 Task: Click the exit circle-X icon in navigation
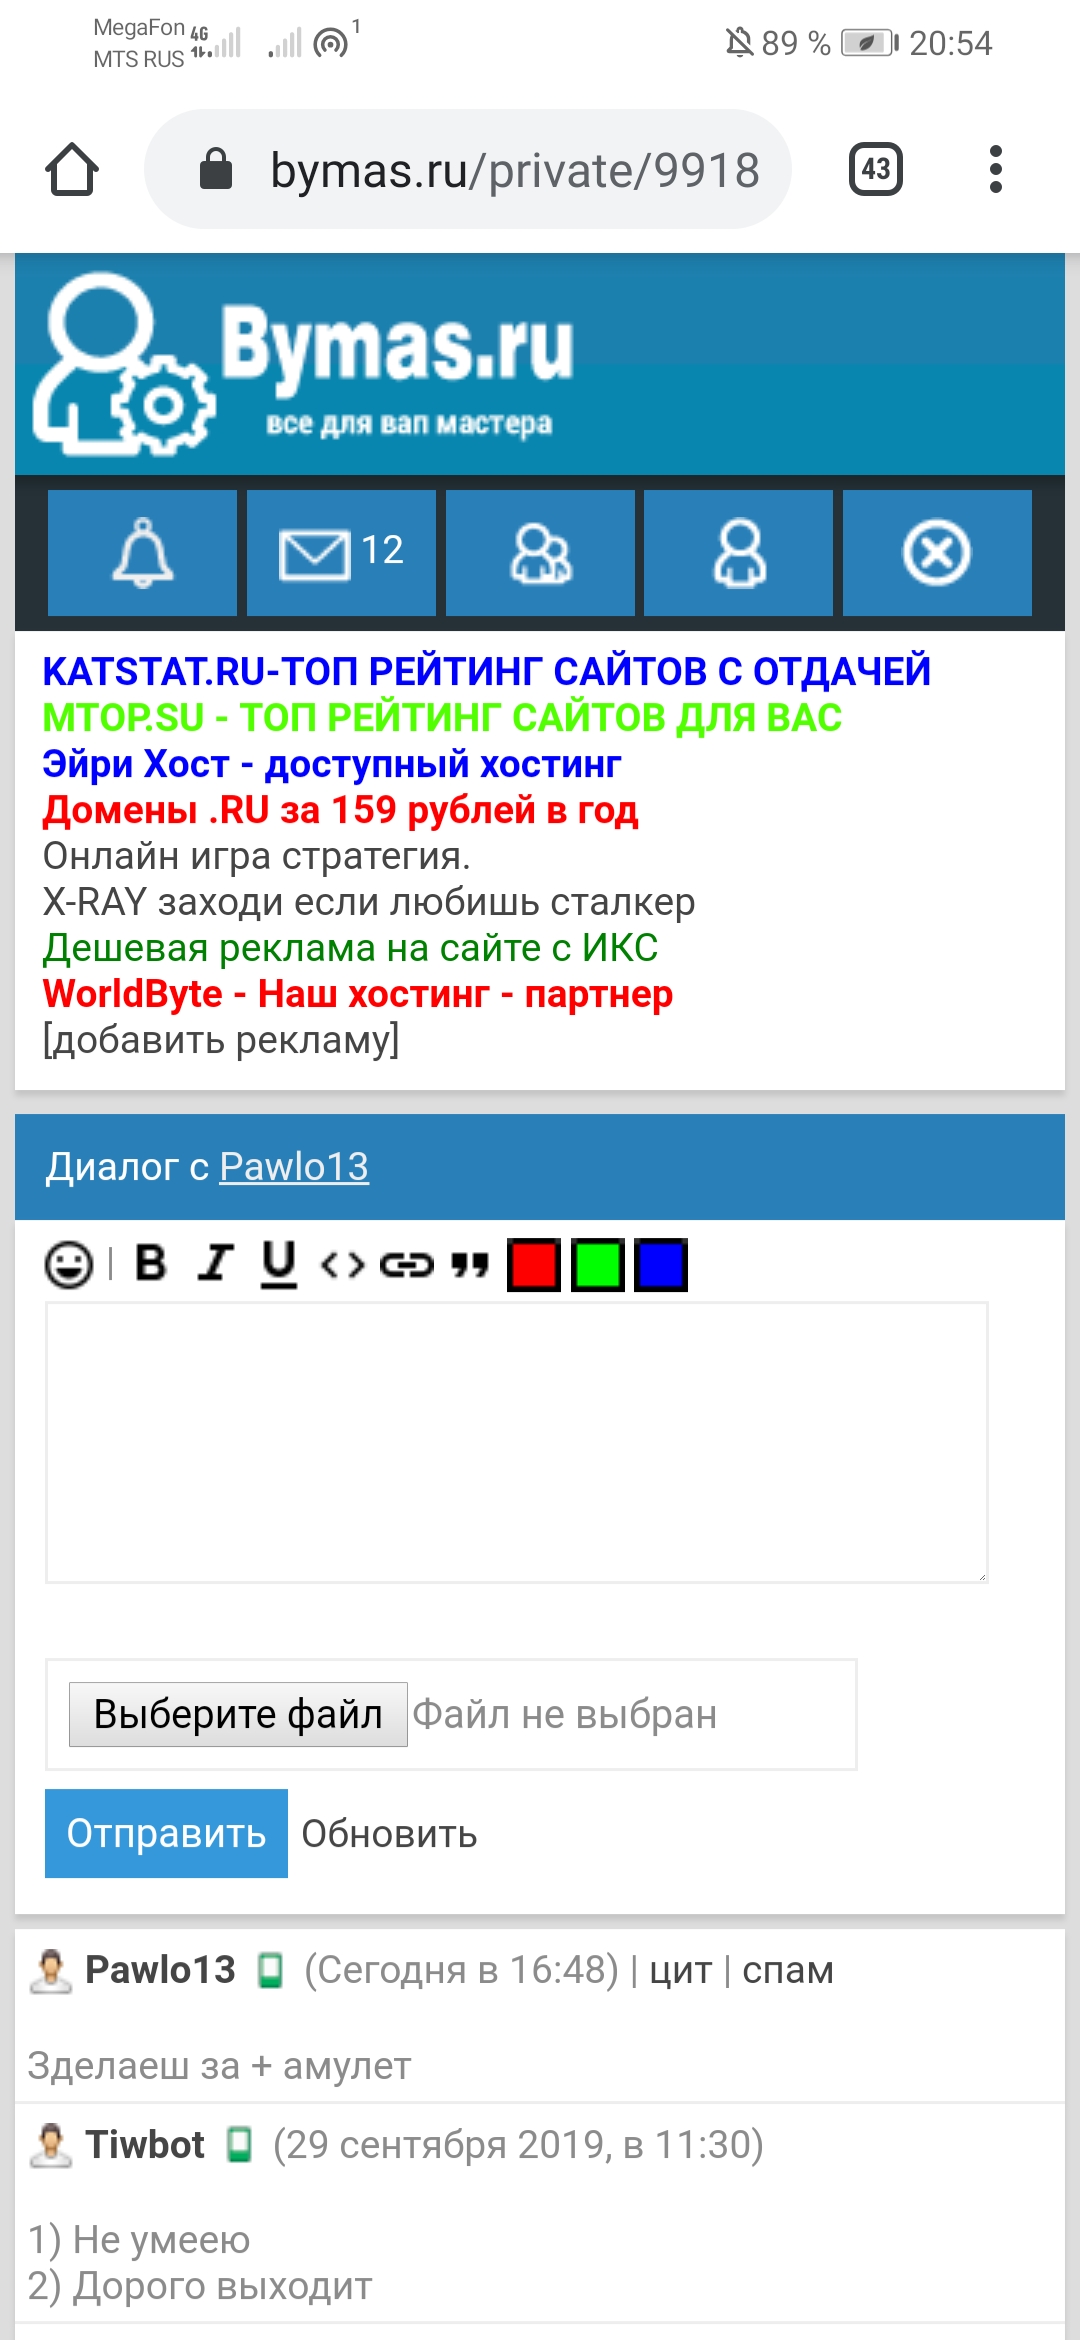click(x=936, y=552)
